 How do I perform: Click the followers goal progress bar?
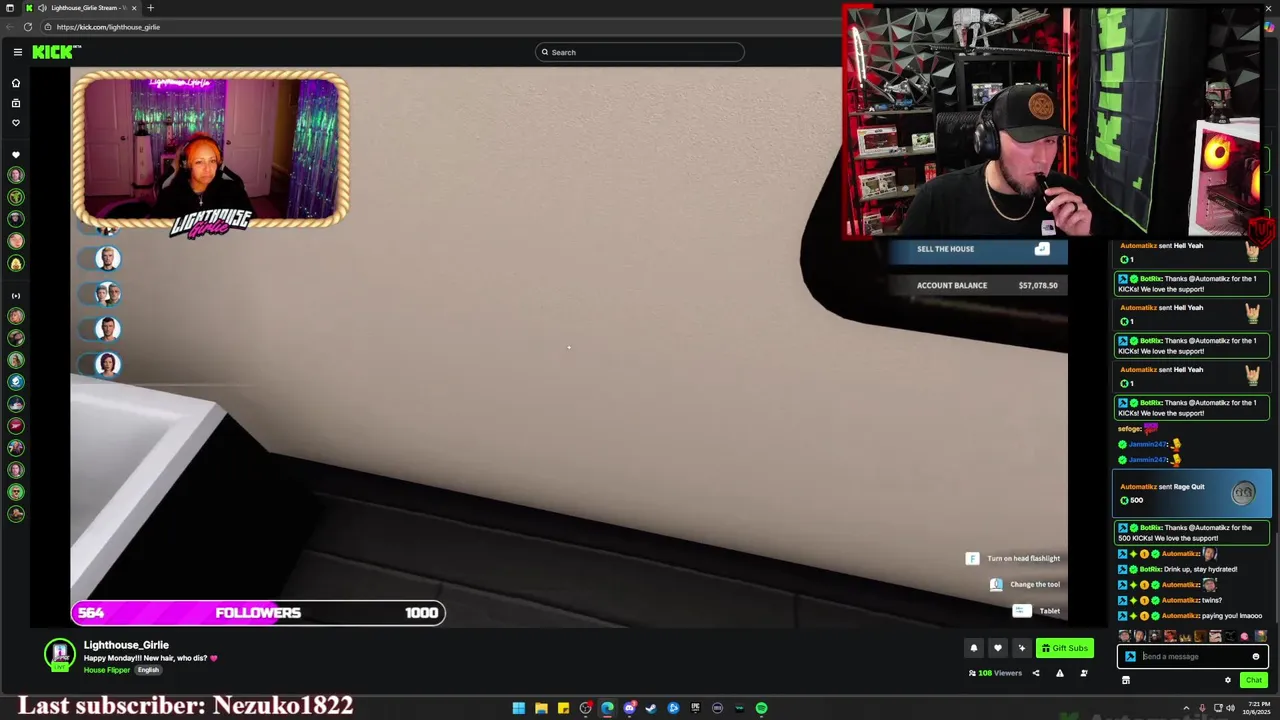coord(258,613)
